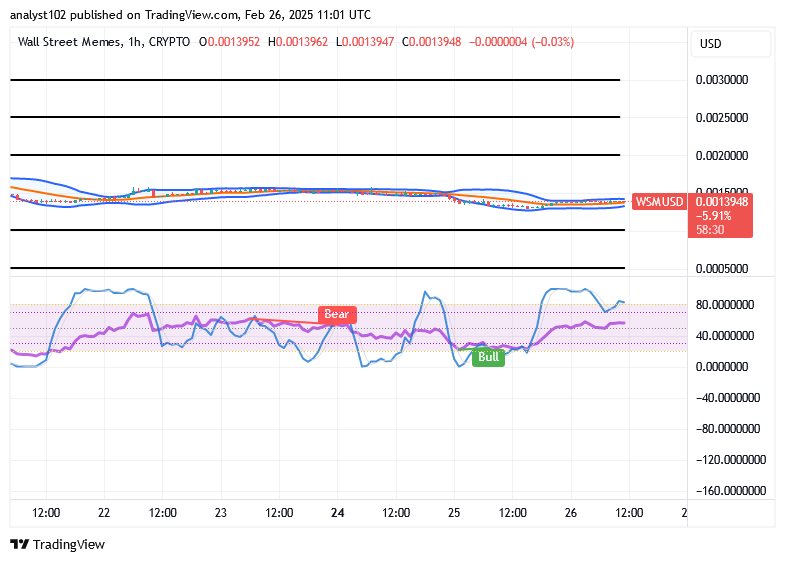Click the TradingView text link

(69, 544)
